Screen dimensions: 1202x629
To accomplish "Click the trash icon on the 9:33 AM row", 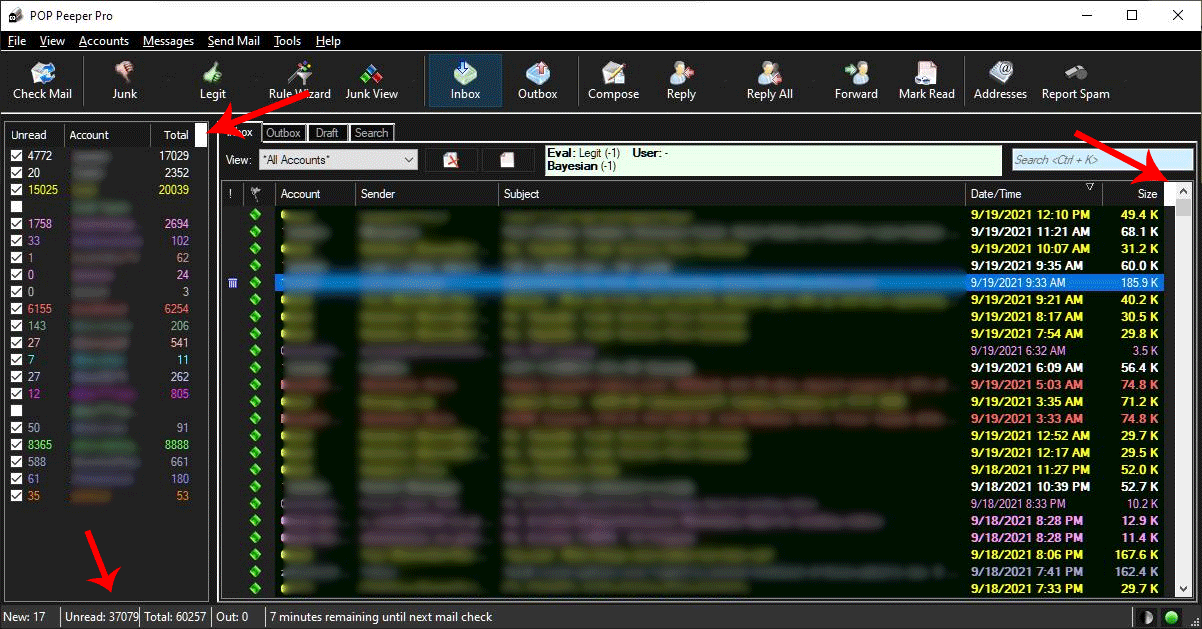I will (233, 283).
